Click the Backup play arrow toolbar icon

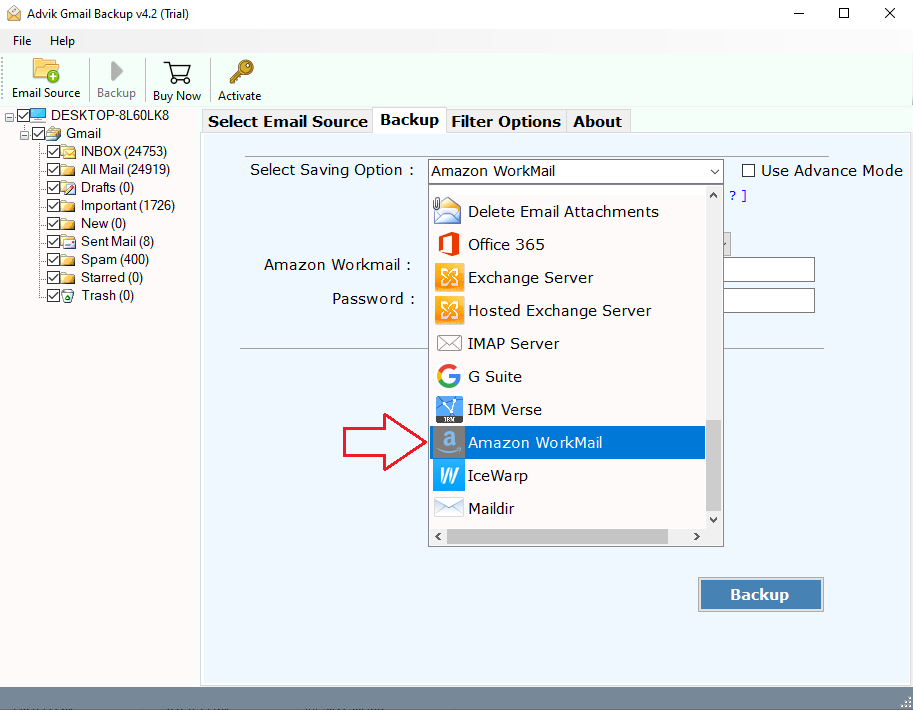tap(116, 72)
